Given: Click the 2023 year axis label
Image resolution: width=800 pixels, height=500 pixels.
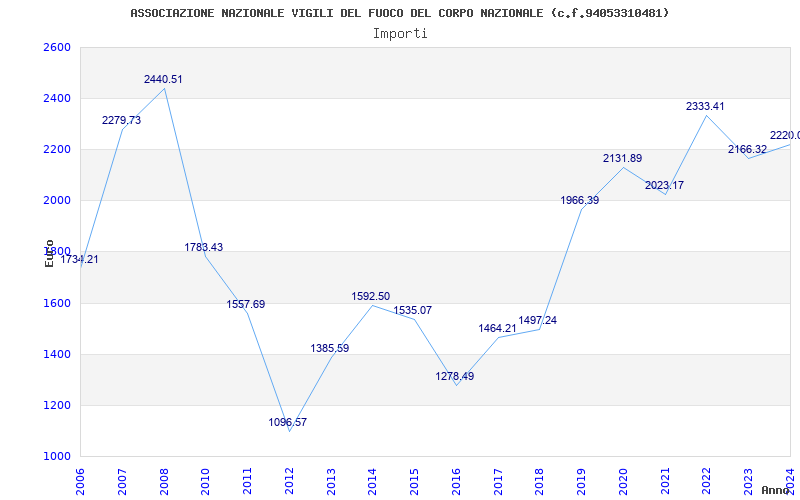Looking at the screenshot, I should click(748, 481).
